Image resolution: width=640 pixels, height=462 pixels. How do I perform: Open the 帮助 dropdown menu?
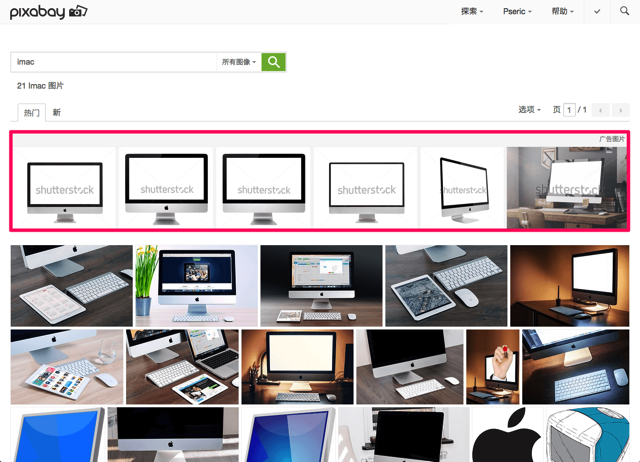click(x=562, y=11)
